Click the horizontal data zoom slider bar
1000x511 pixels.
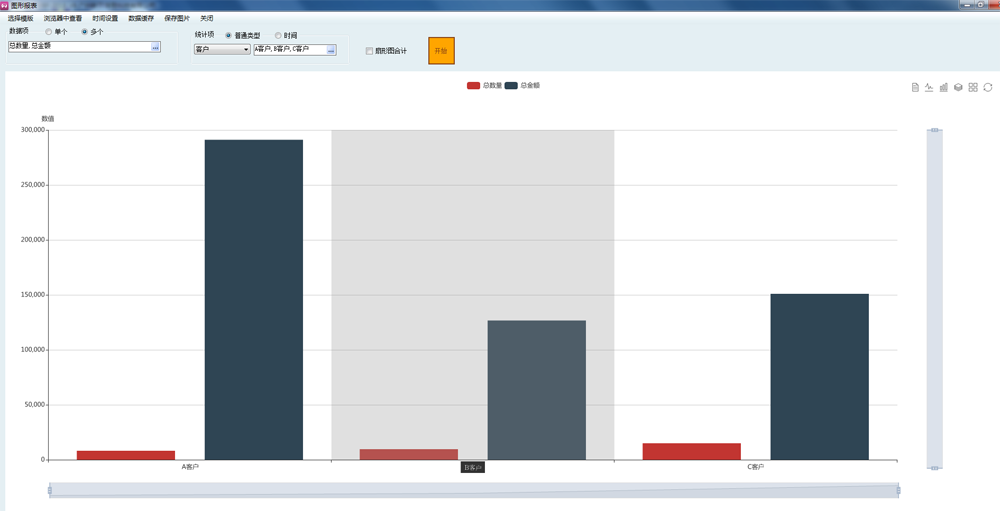click(x=474, y=490)
